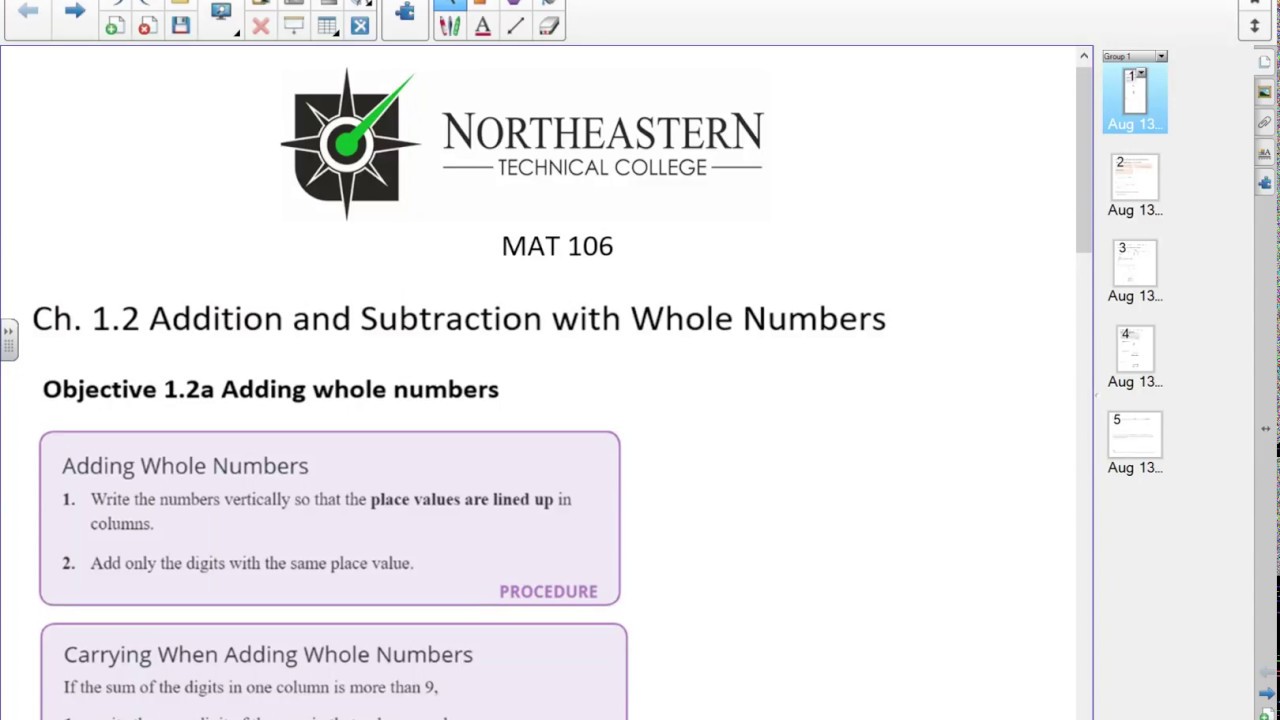Delete current page icon

147,27
